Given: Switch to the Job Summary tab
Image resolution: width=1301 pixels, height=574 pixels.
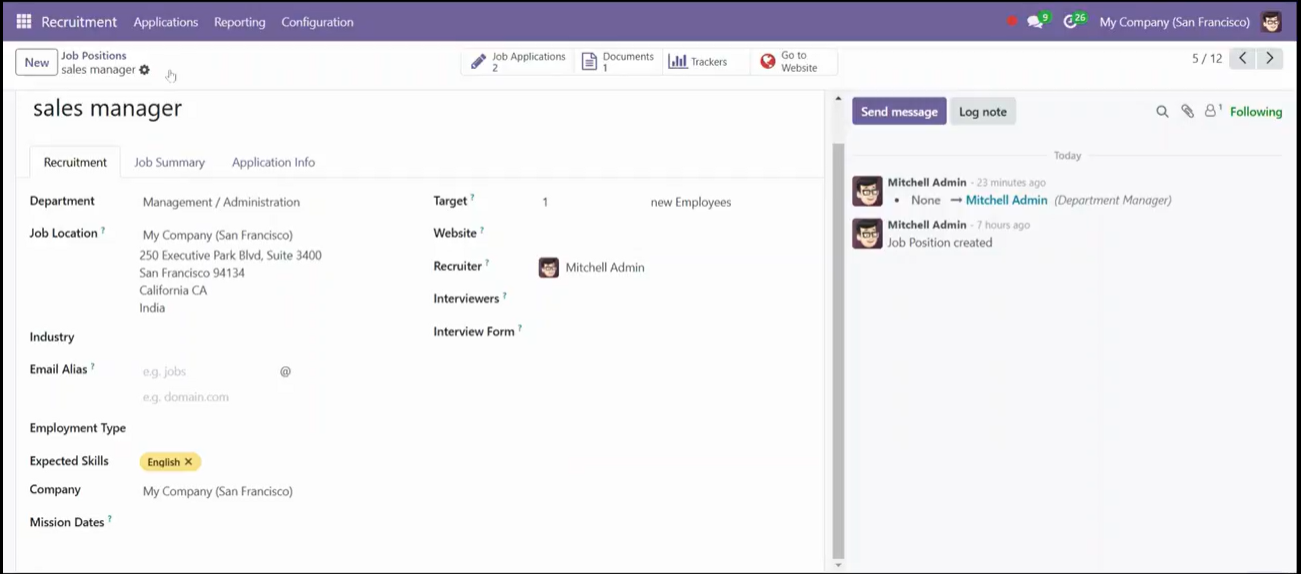Looking at the screenshot, I should pyautogui.click(x=170, y=162).
